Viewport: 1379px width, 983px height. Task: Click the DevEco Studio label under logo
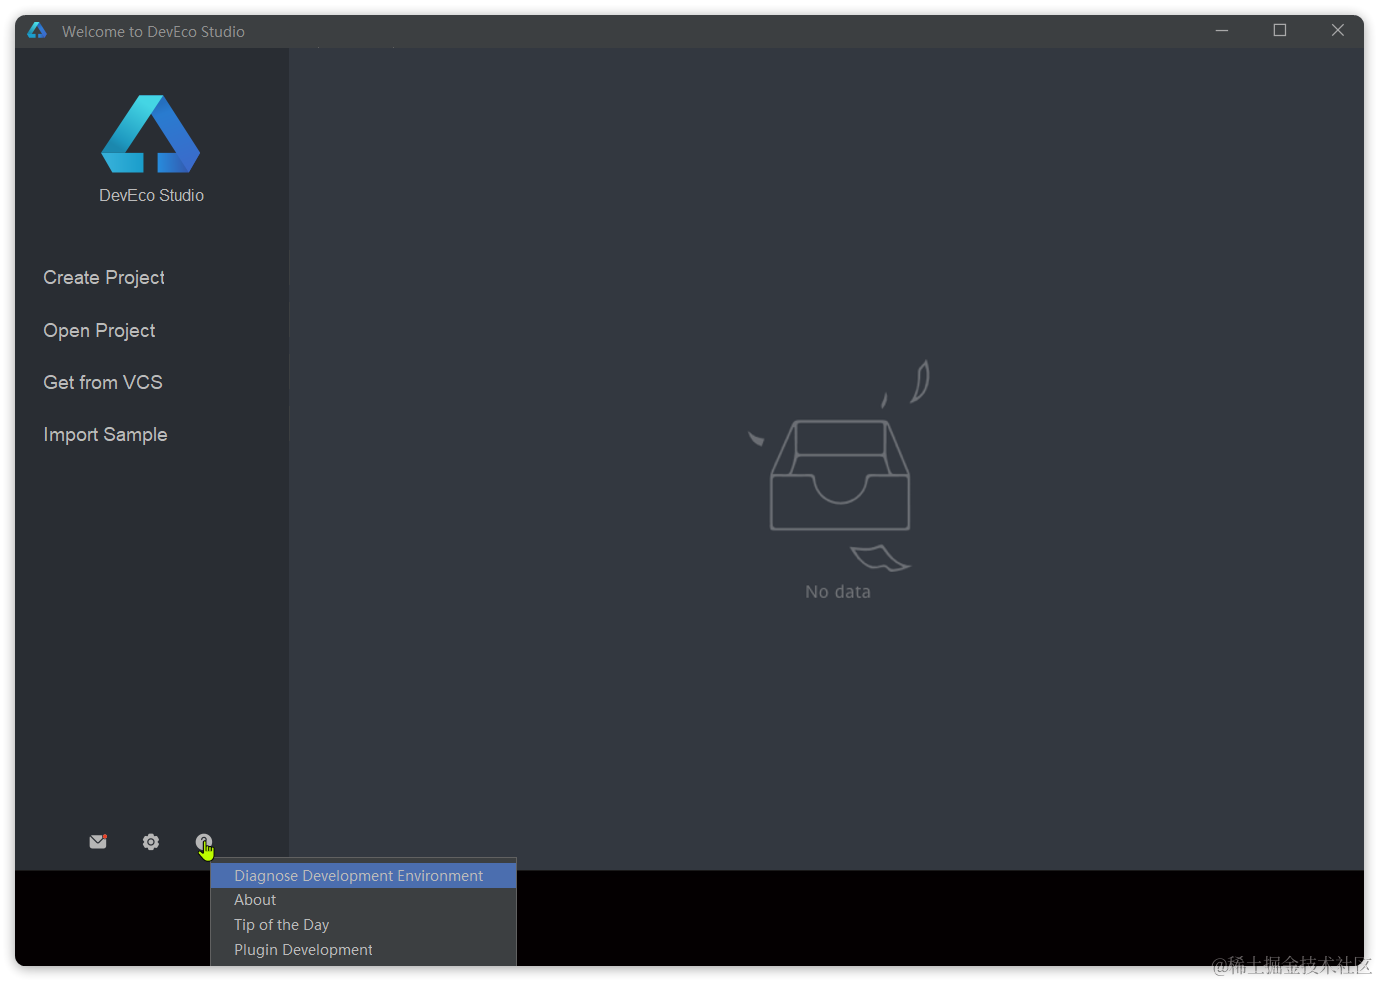click(x=151, y=196)
